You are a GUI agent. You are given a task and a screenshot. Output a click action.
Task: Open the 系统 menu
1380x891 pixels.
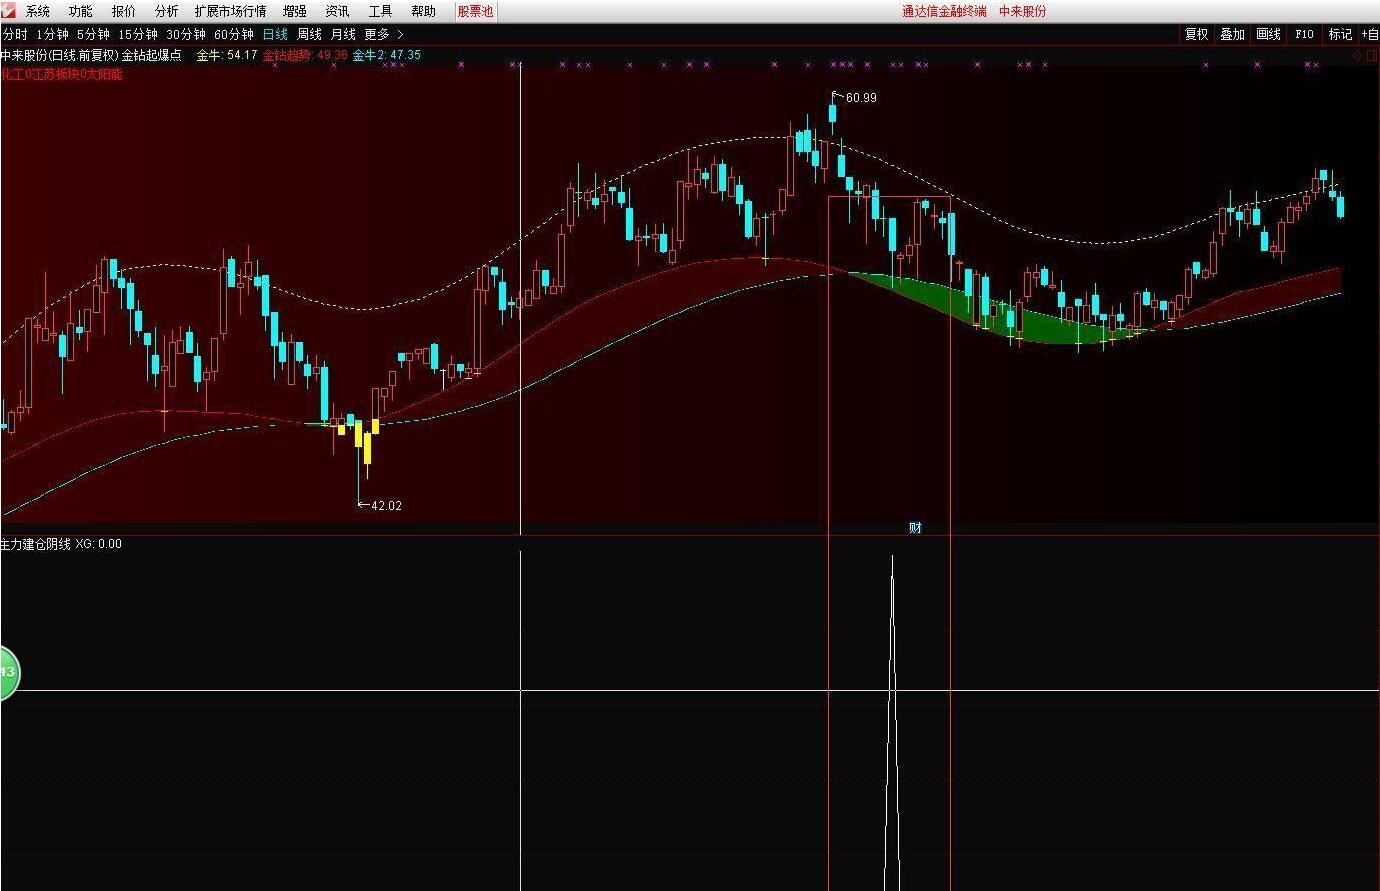[38, 11]
